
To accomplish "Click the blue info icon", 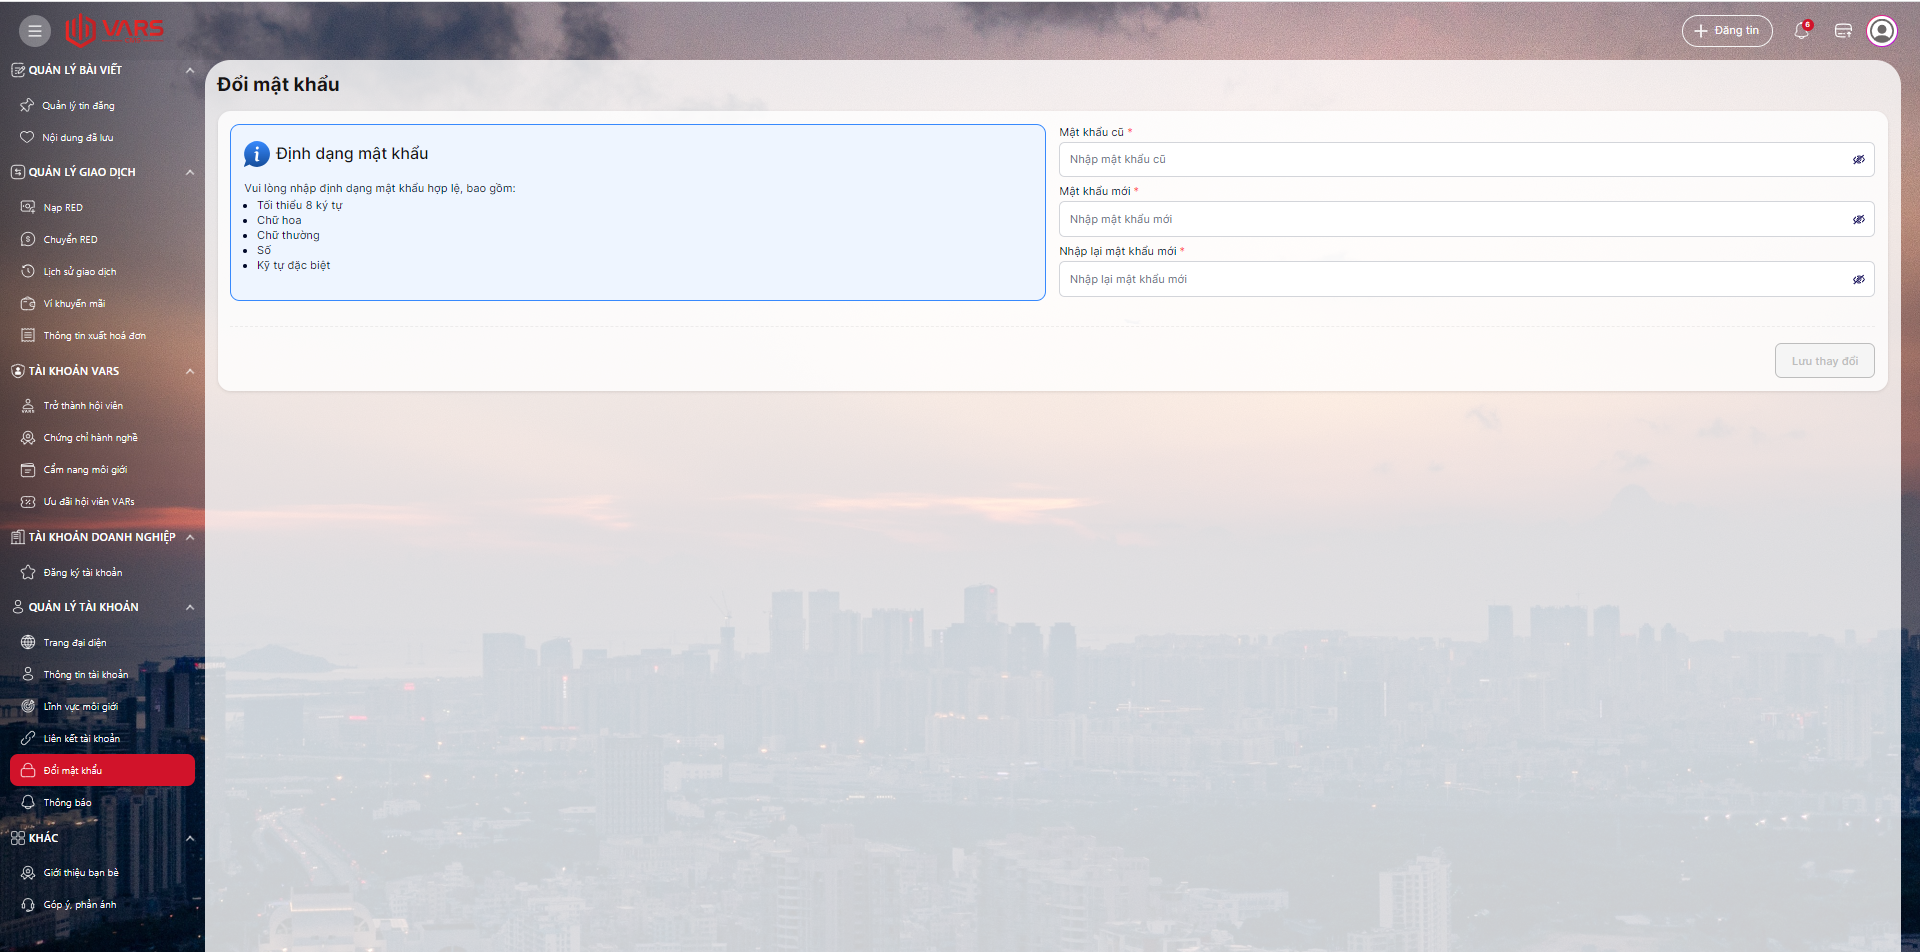I will [x=257, y=154].
